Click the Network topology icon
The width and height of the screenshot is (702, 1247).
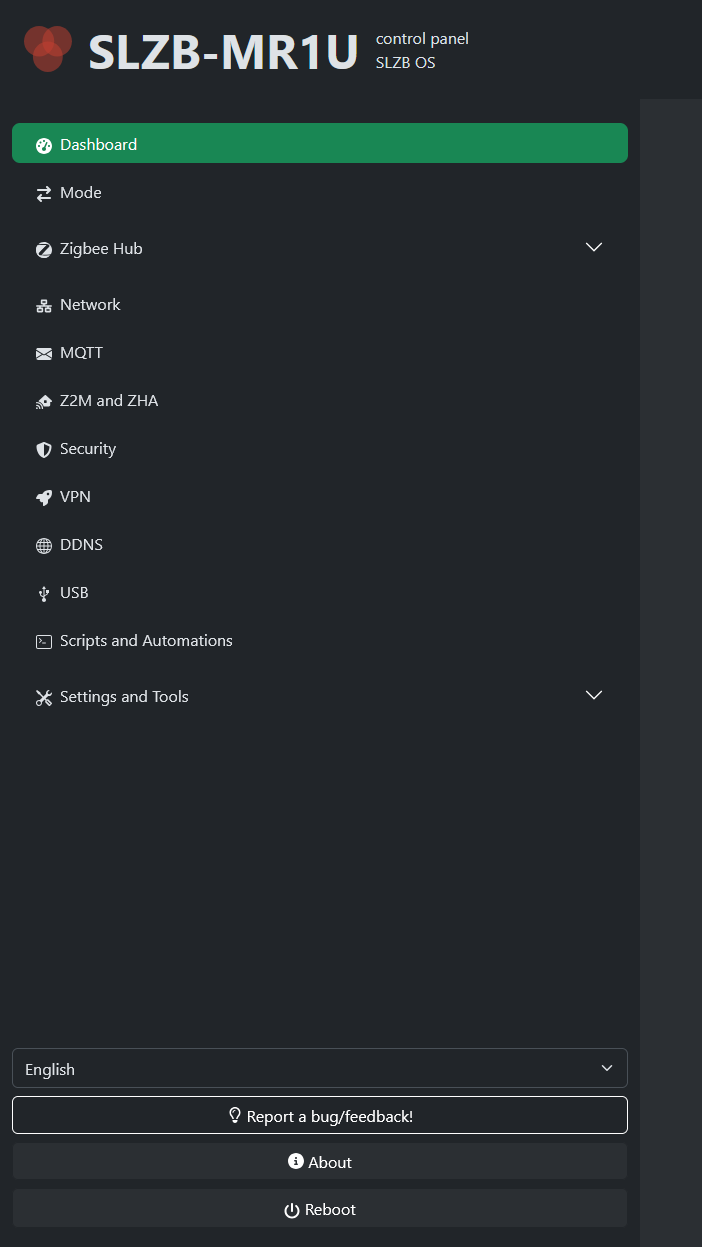[44, 306]
